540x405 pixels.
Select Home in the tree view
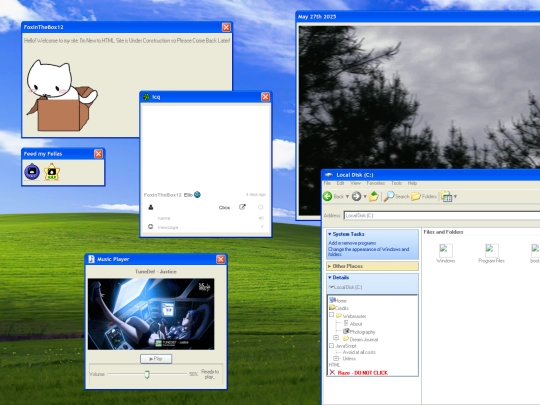pyautogui.click(x=338, y=300)
